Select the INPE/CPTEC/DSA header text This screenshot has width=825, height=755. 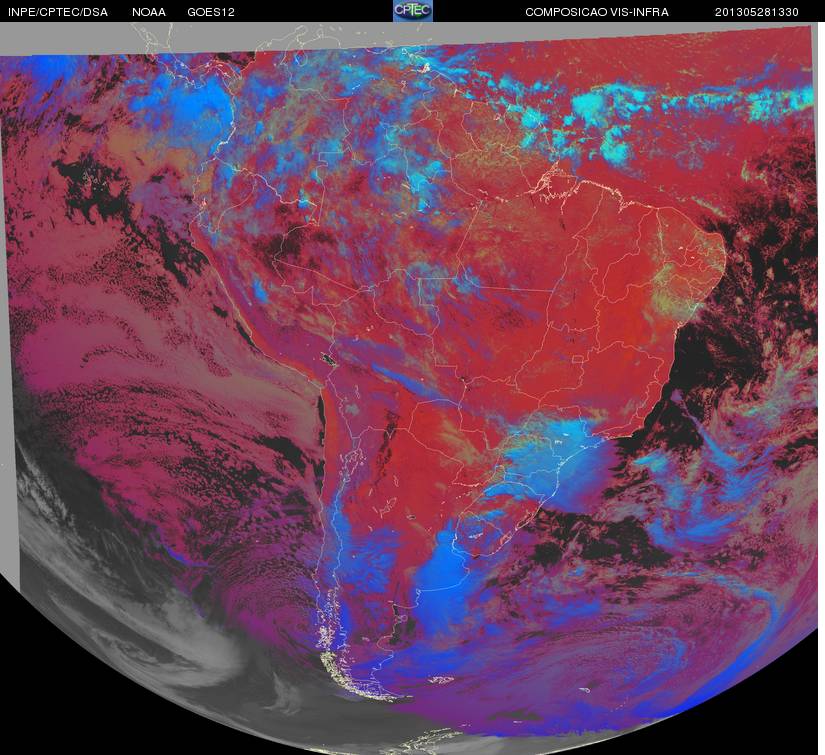coord(58,12)
